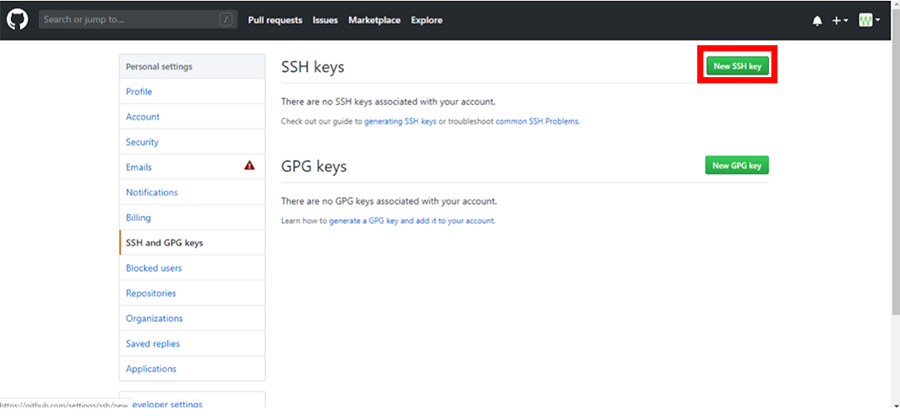
Task: Select SSH and GPG keys sidebar item
Action: click(192, 243)
